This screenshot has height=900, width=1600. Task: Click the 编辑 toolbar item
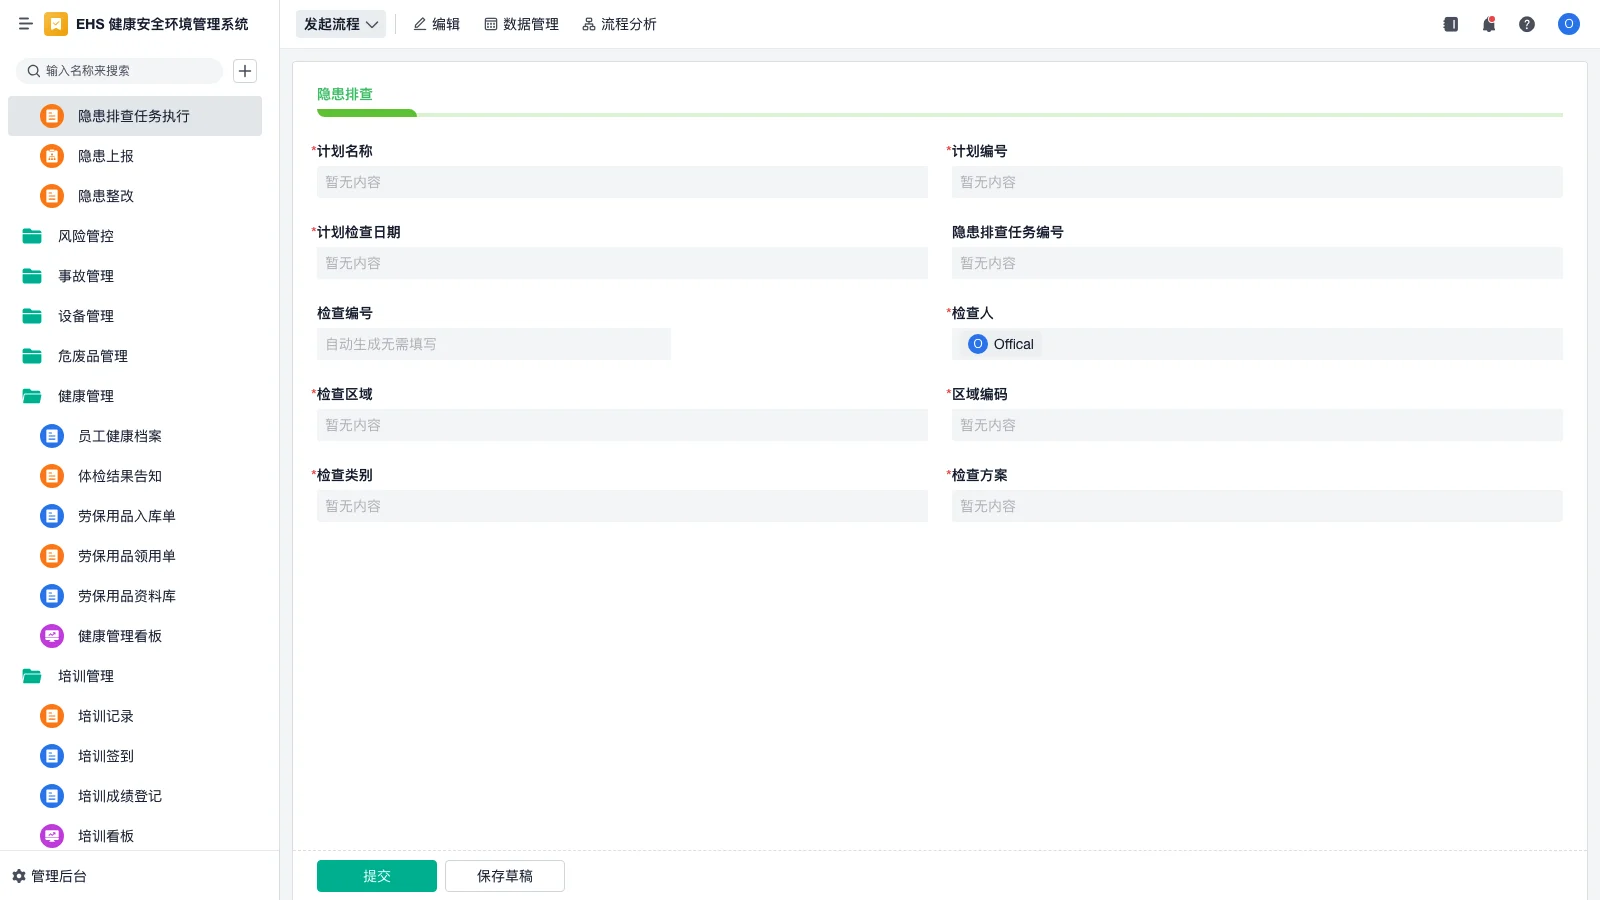click(436, 24)
